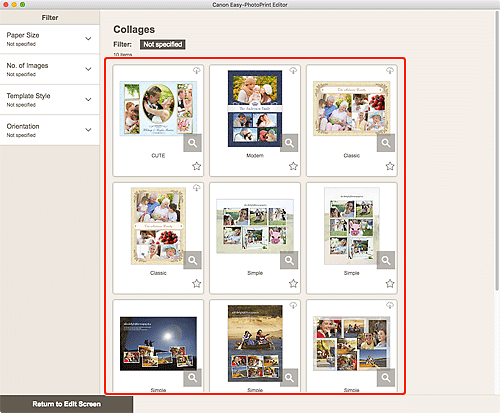The width and height of the screenshot is (500, 413).
Task: Click the download cloud icon on Modern card
Action: point(293,70)
